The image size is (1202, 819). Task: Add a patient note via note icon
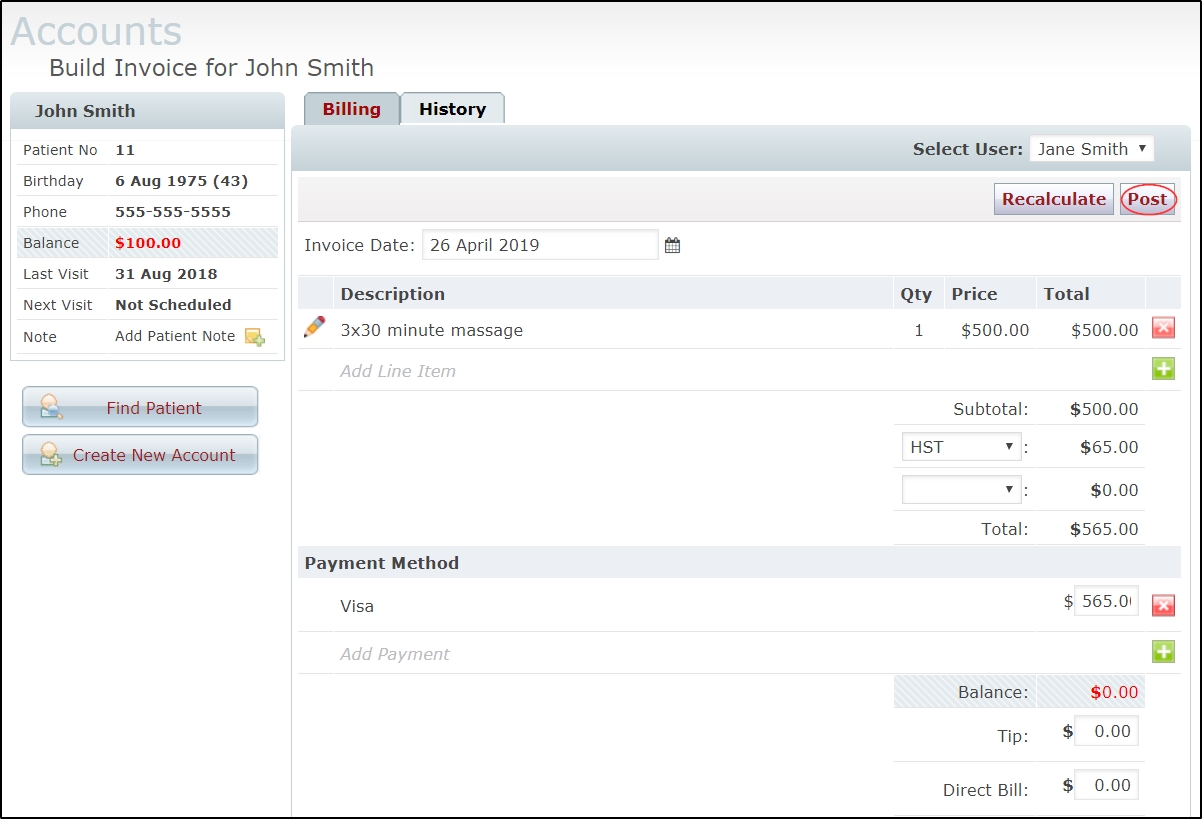coord(255,337)
